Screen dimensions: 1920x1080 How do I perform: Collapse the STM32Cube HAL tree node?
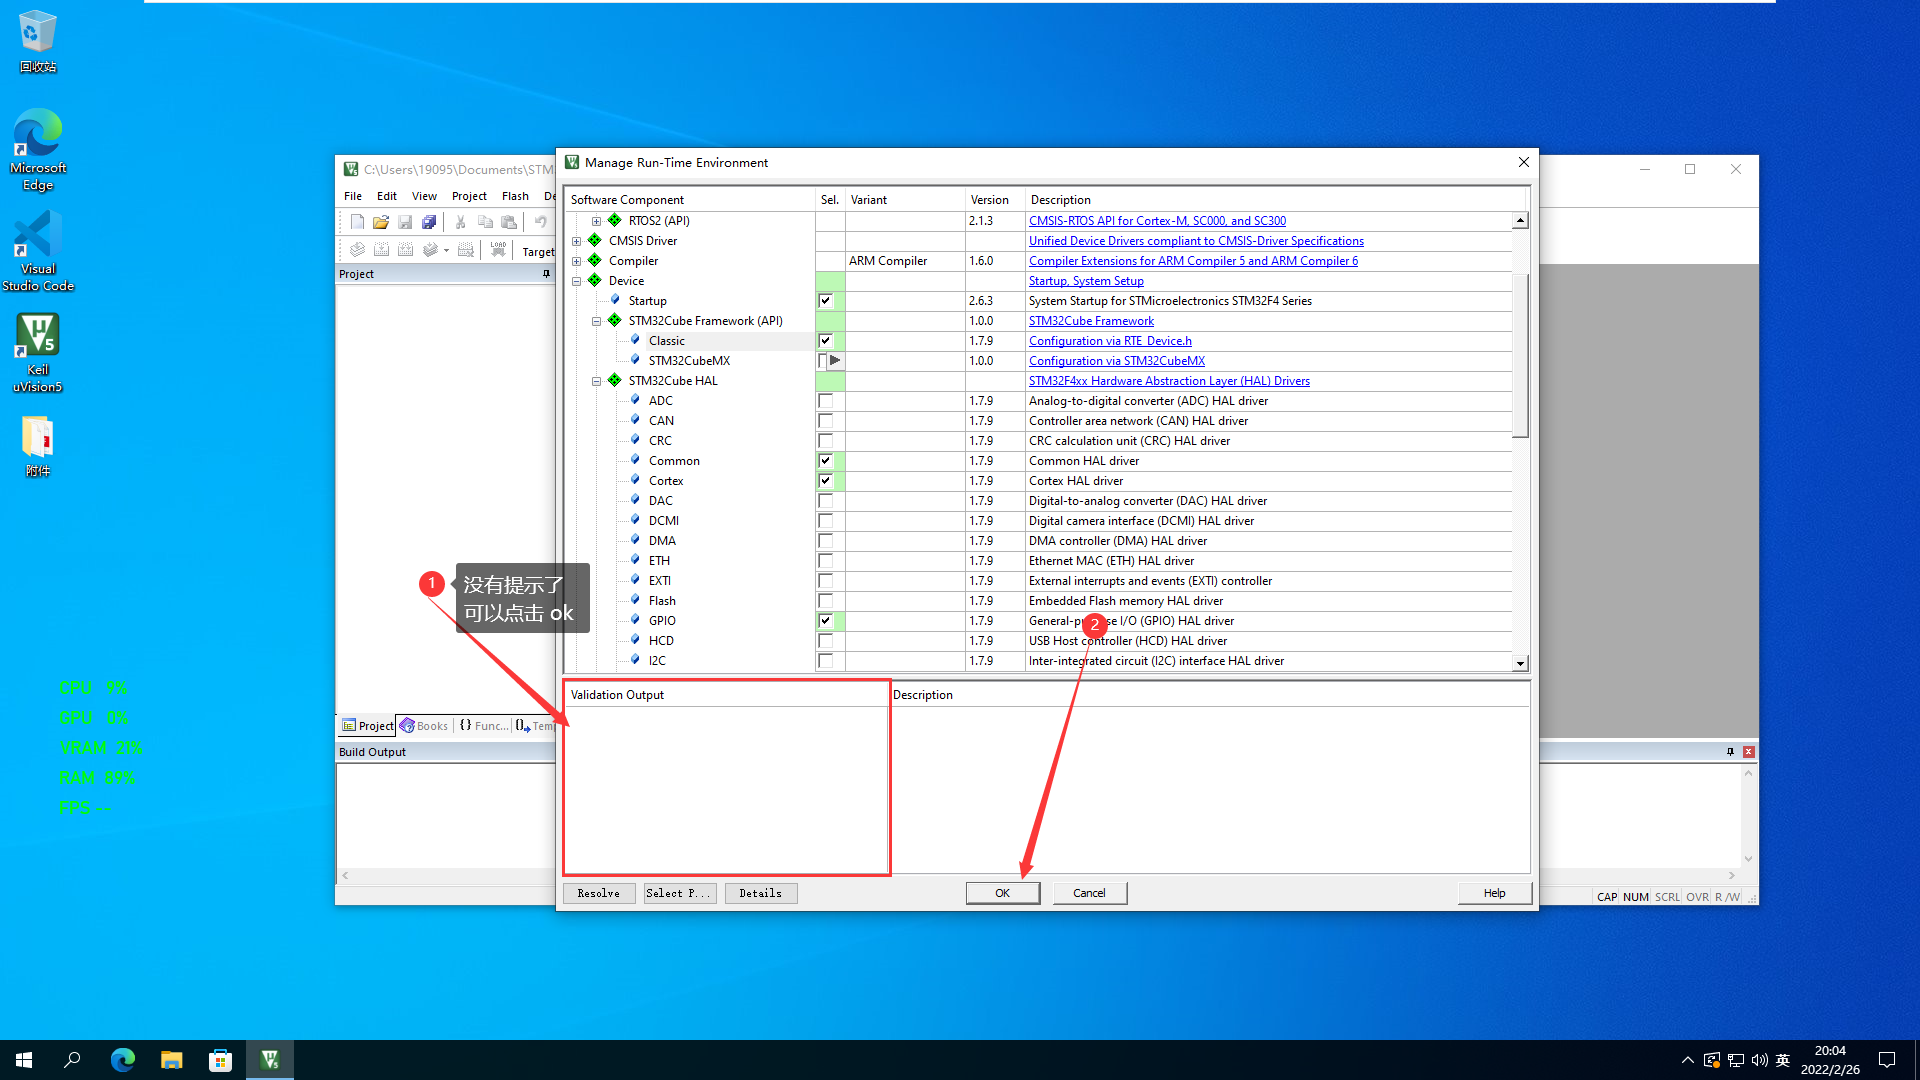(597, 380)
